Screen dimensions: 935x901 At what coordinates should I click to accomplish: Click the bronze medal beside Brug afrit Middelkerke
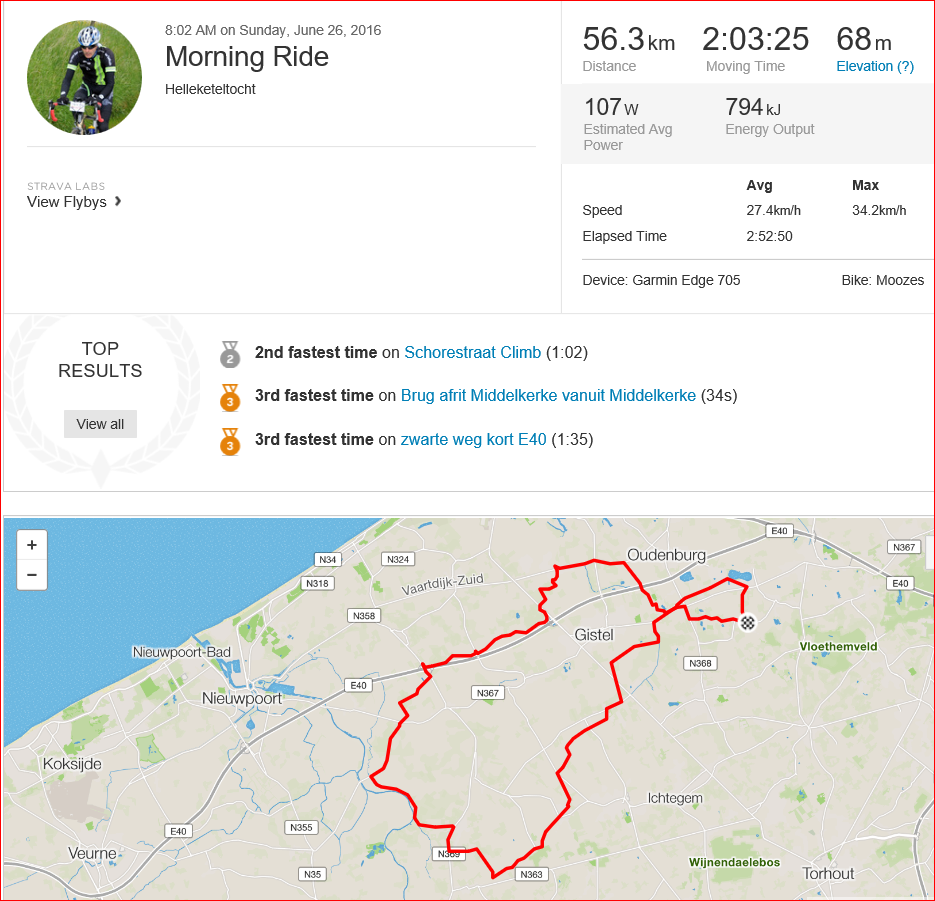point(230,398)
